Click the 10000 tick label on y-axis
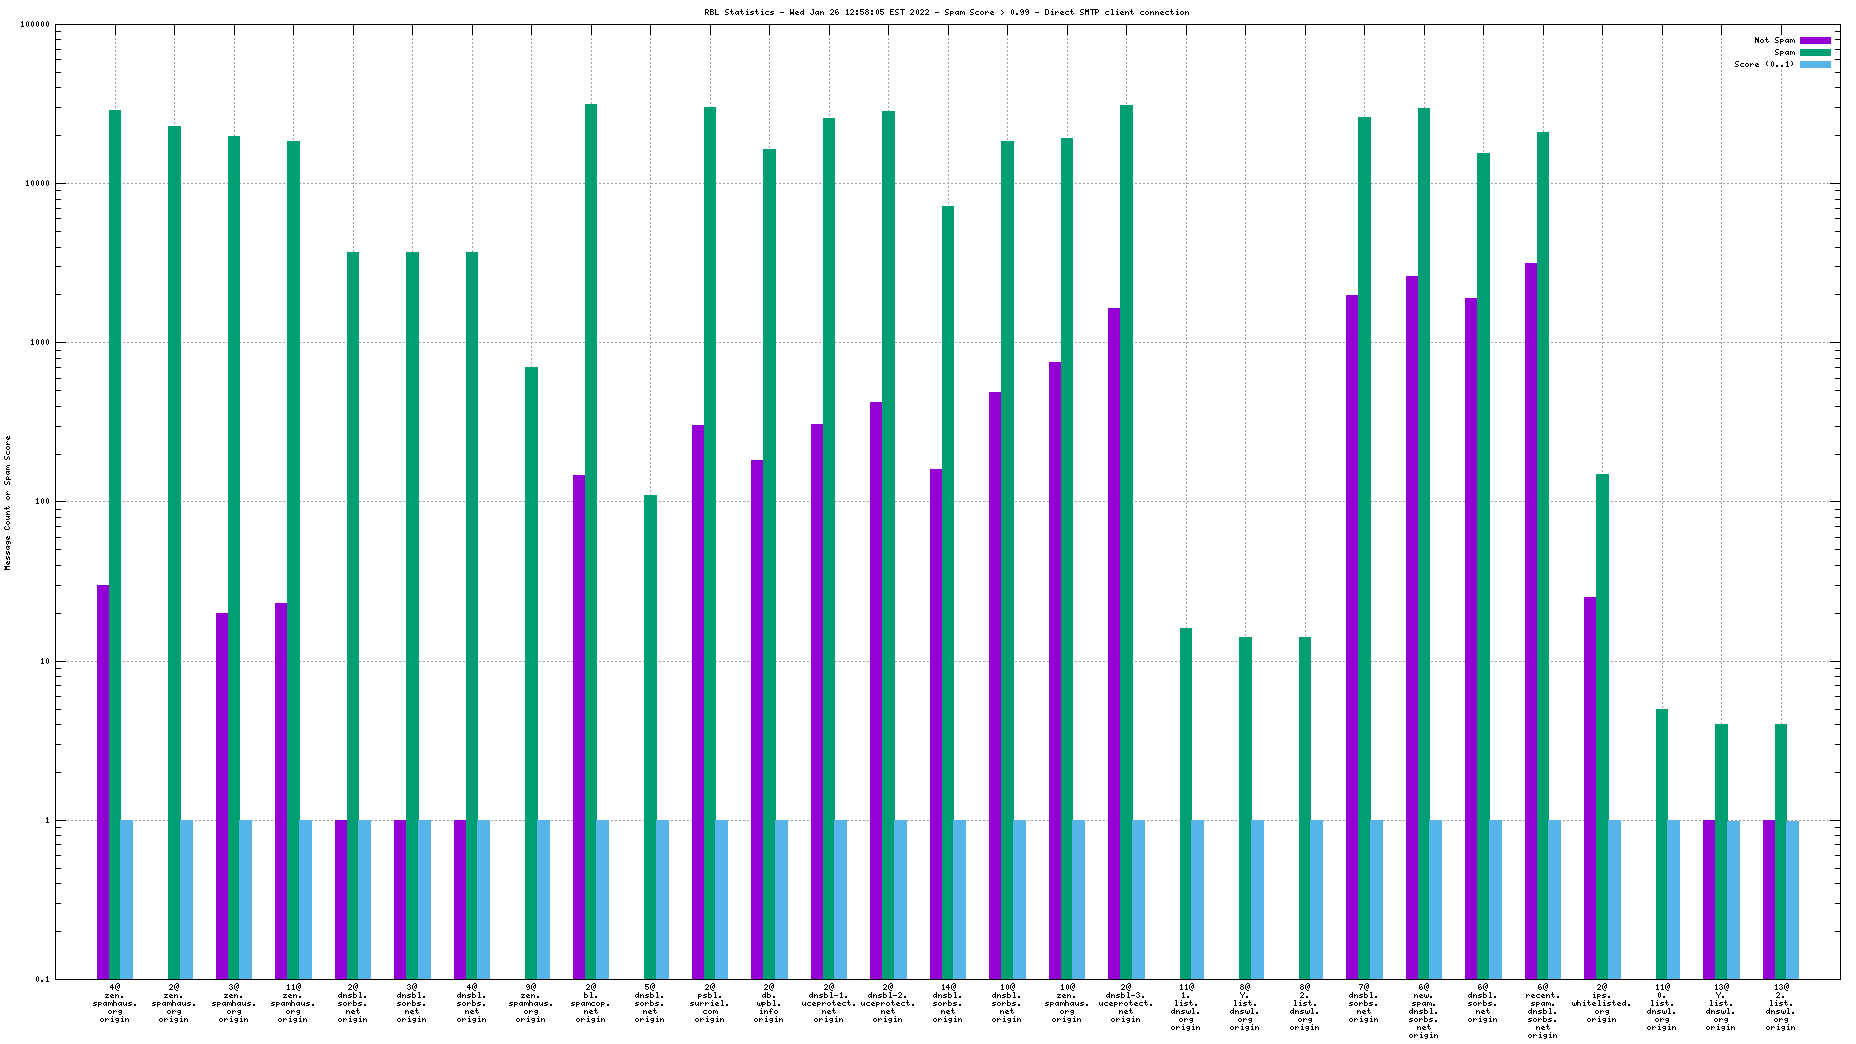Screen dimensions: 1856x1044 pos(38,184)
